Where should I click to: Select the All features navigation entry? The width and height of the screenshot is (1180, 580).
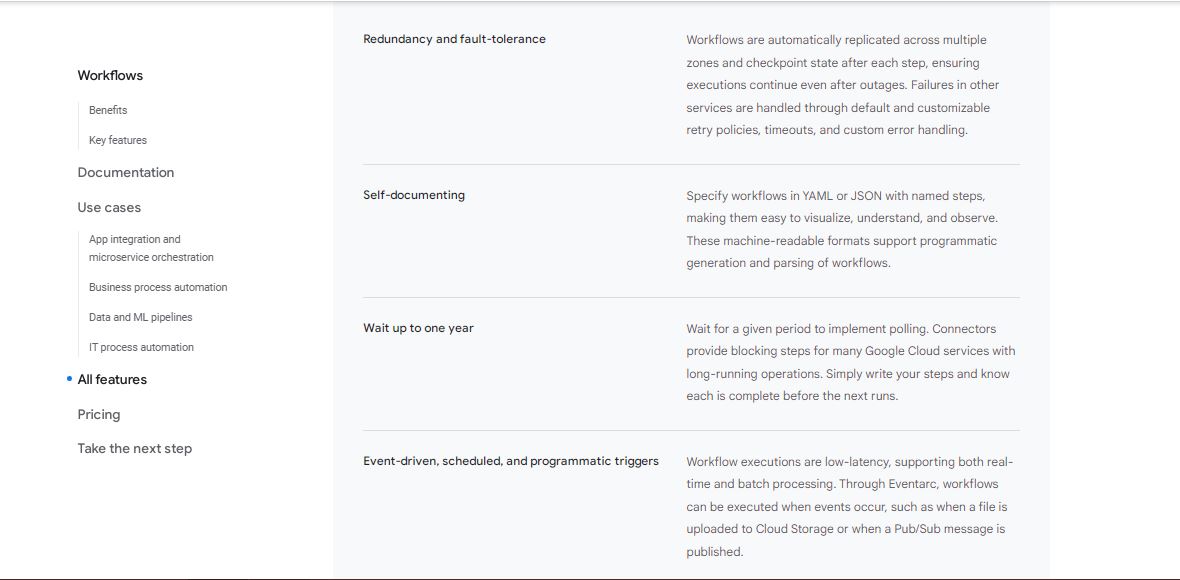(x=112, y=379)
